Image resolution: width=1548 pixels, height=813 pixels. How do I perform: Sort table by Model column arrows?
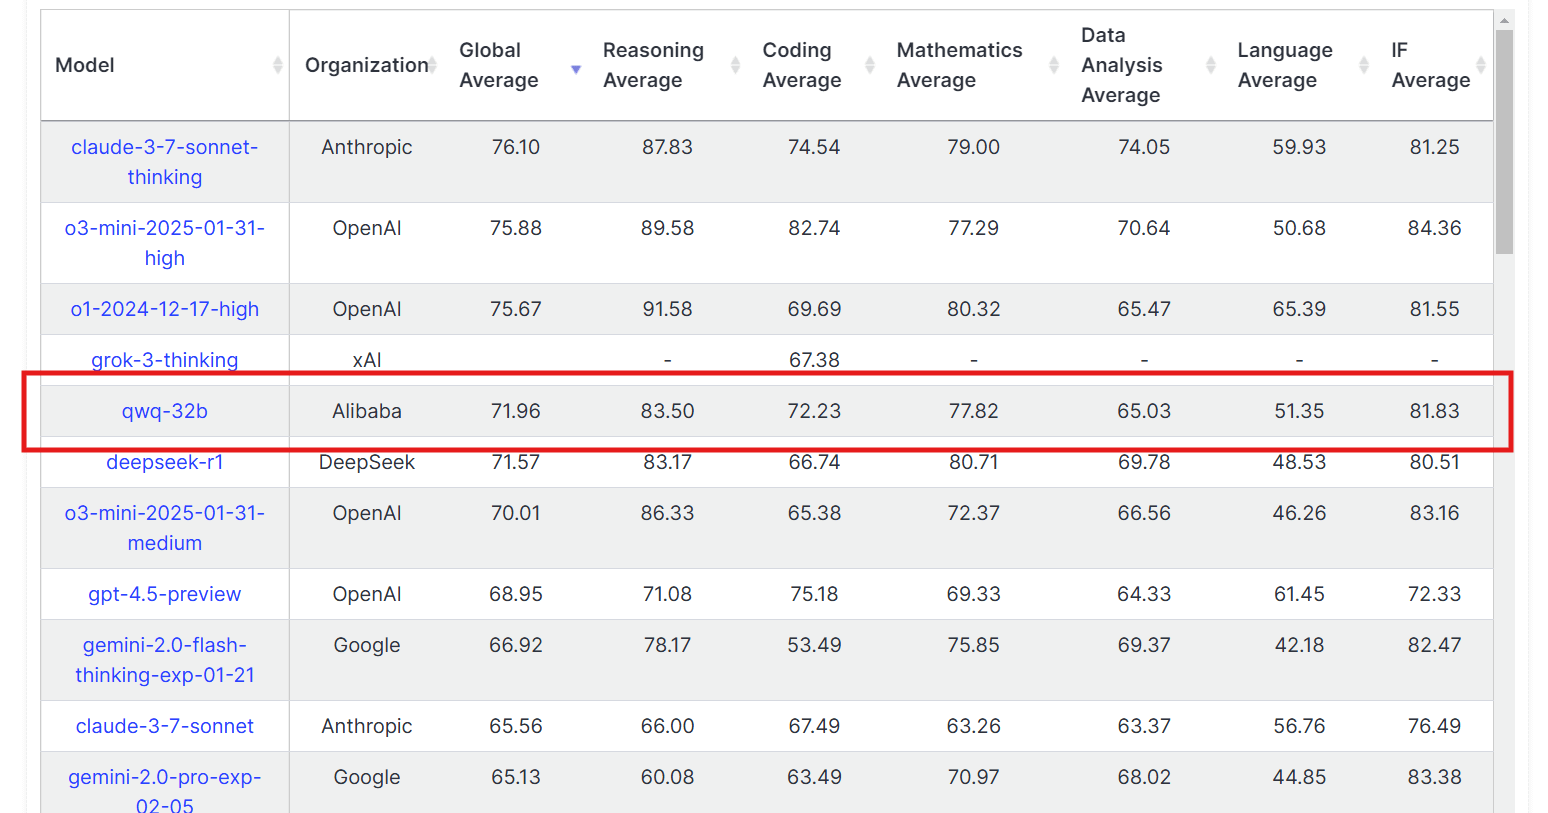pos(277,65)
